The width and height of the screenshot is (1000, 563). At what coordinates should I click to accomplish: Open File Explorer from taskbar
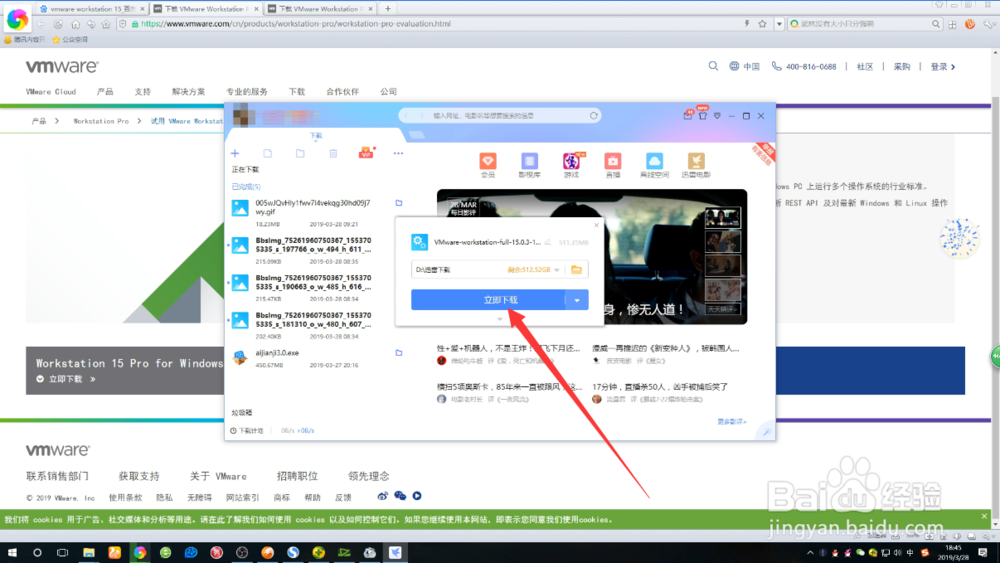[89, 552]
